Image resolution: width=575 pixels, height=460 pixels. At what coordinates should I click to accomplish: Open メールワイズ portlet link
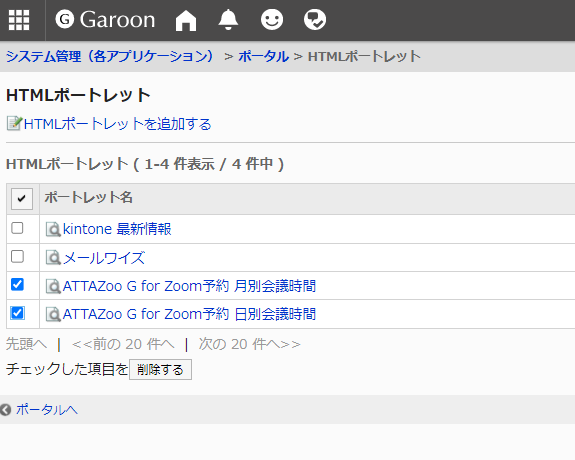click(x=104, y=258)
